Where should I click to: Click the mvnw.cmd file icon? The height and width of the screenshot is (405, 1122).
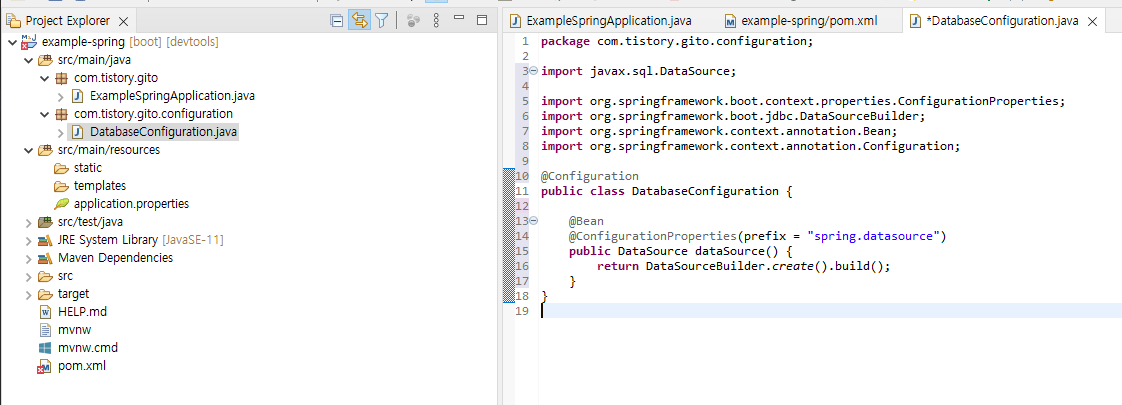(x=45, y=348)
